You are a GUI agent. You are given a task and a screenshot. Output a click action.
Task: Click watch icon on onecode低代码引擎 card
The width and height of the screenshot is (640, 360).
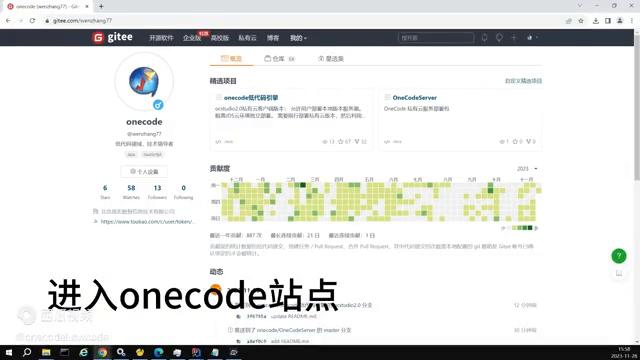[325, 142]
